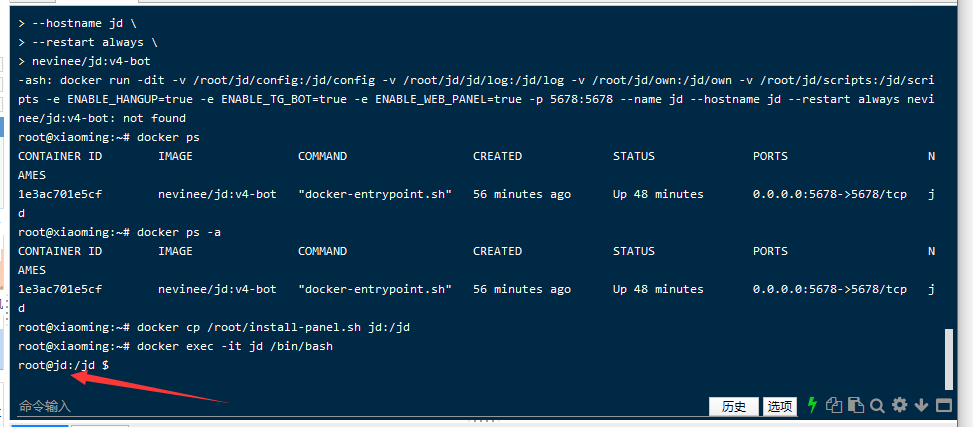Click the green lightning quick-command icon
Viewport: 973px width, 427px height.
click(x=812, y=405)
